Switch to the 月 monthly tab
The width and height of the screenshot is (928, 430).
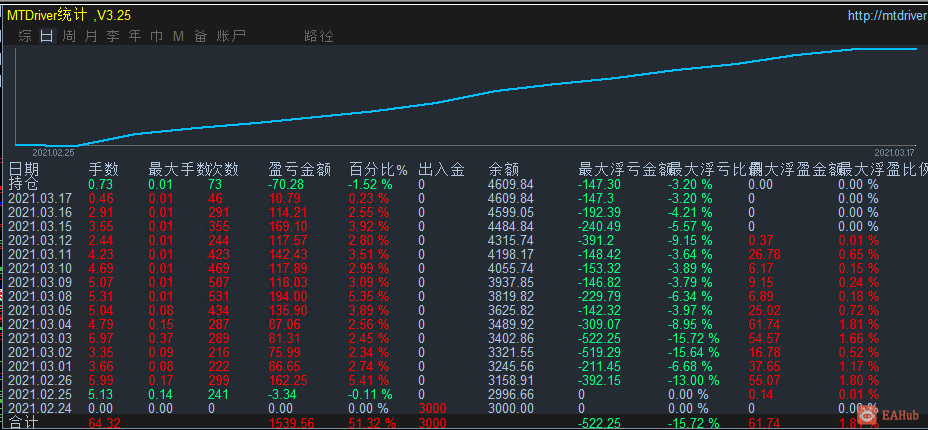[91, 36]
